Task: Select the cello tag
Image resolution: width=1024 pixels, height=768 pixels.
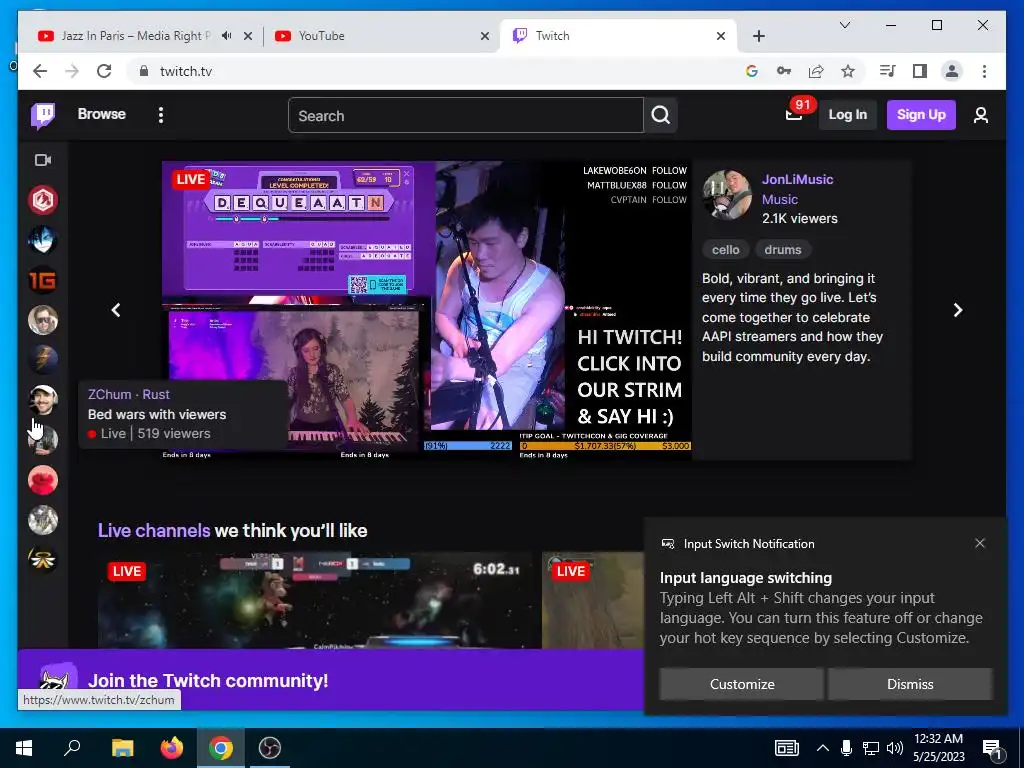Action: [726, 249]
